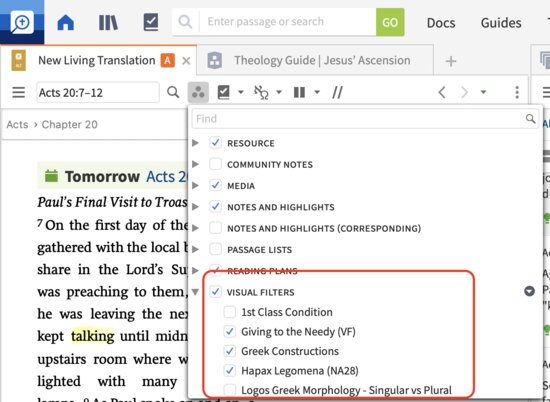
Task: Click the New Living Translation resource icon
Action: pyautogui.click(x=19, y=60)
